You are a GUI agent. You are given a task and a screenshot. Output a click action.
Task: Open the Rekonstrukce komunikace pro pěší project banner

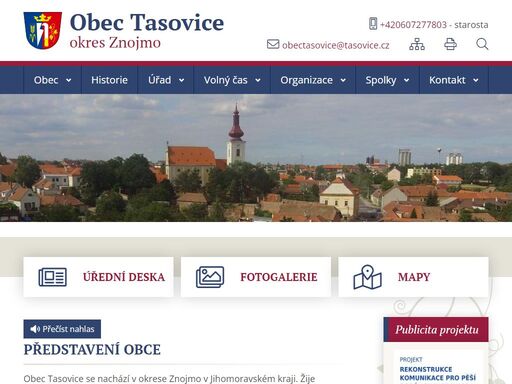pyautogui.click(x=438, y=369)
